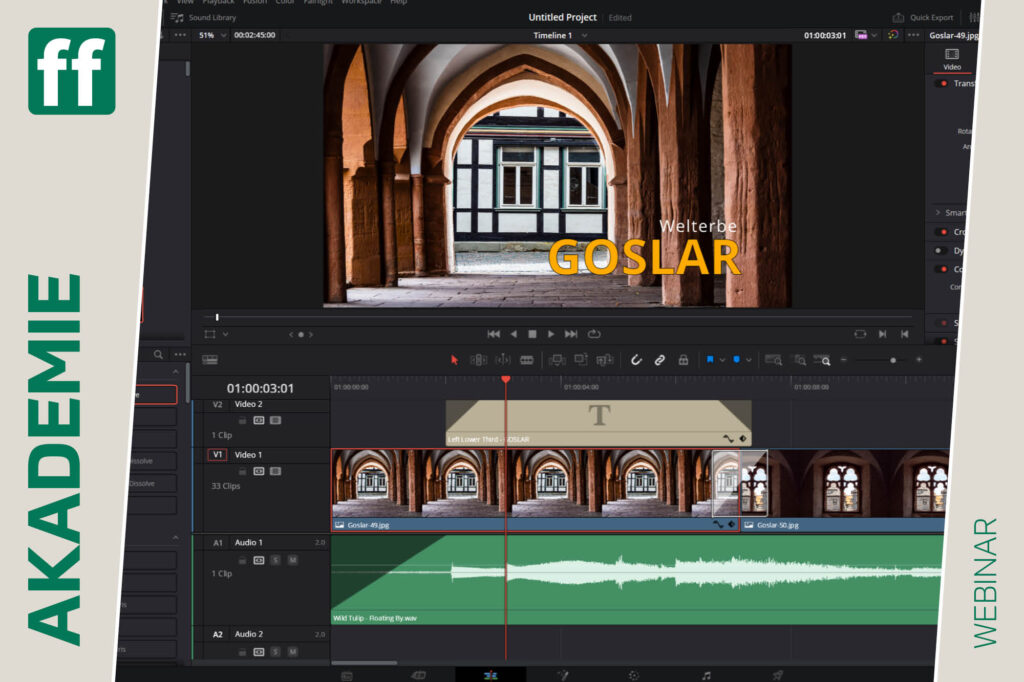Expand the transform overlay dropdown arrow
This screenshot has width=1024, height=682.
225,334
